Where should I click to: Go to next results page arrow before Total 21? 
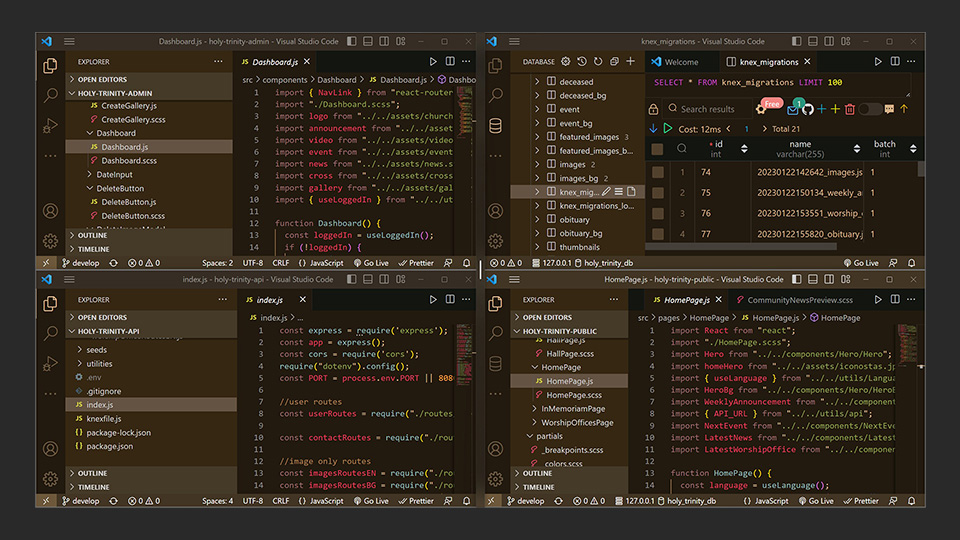(x=764, y=129)
